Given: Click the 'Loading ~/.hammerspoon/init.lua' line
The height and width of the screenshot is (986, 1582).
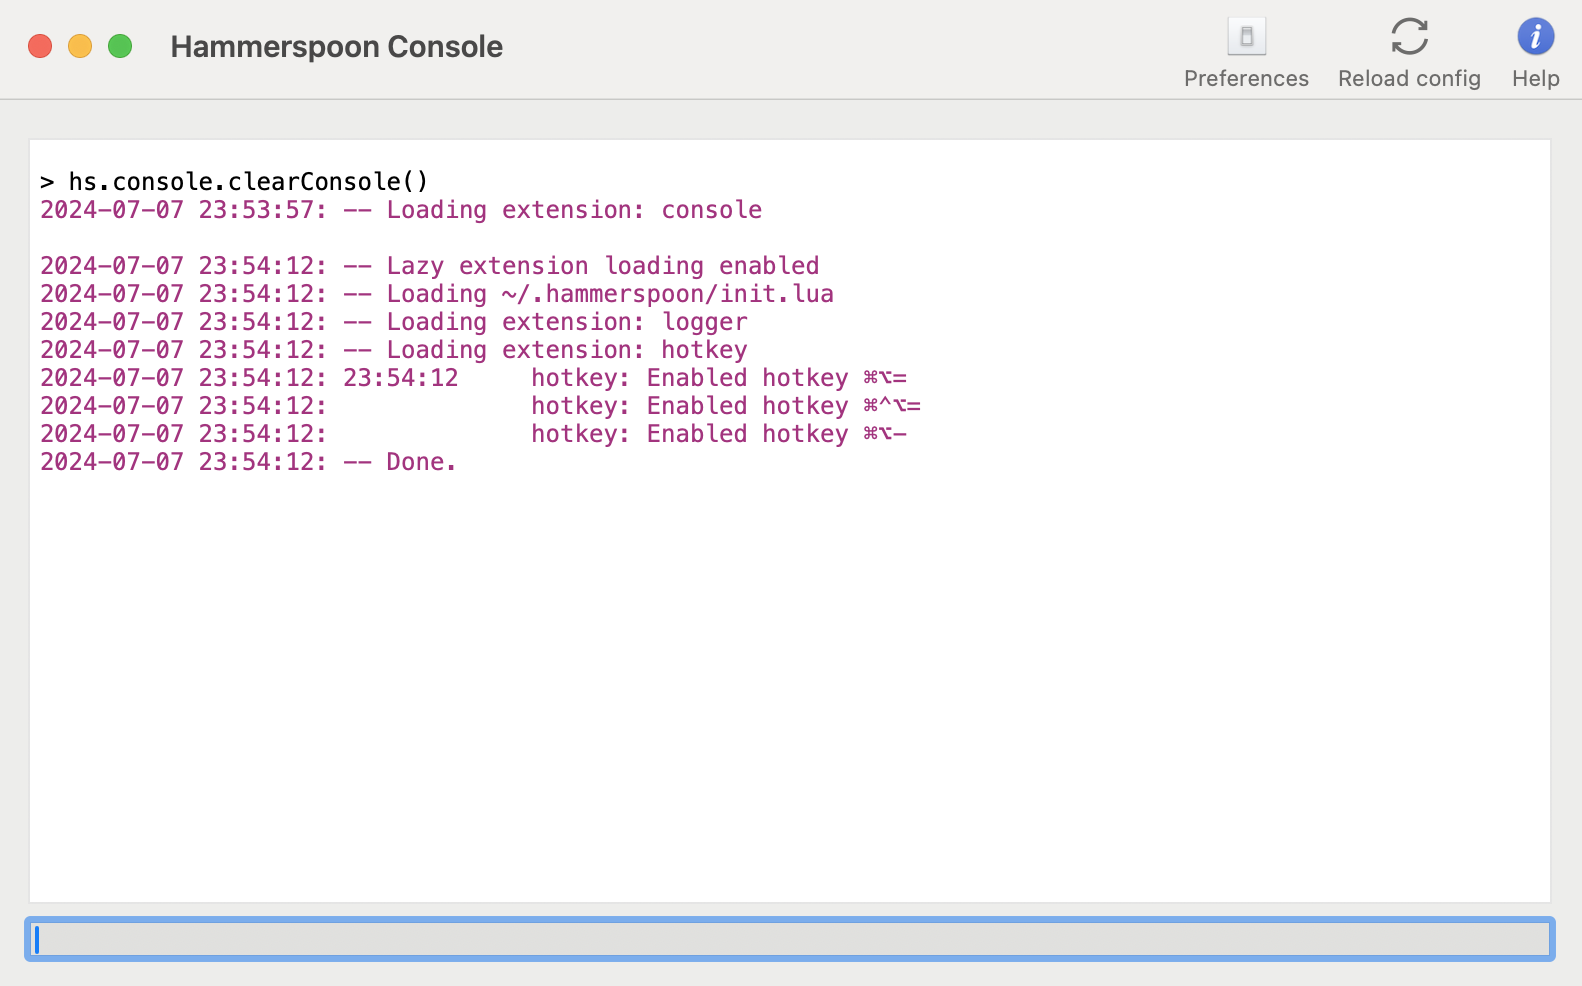Looking at the screenshot, I should coord(437,294).
